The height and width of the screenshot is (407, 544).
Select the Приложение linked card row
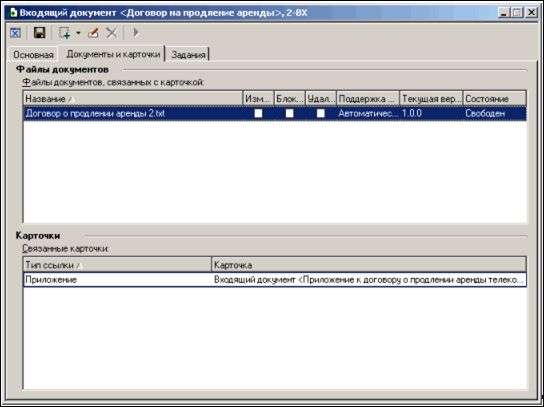(275, 280)
